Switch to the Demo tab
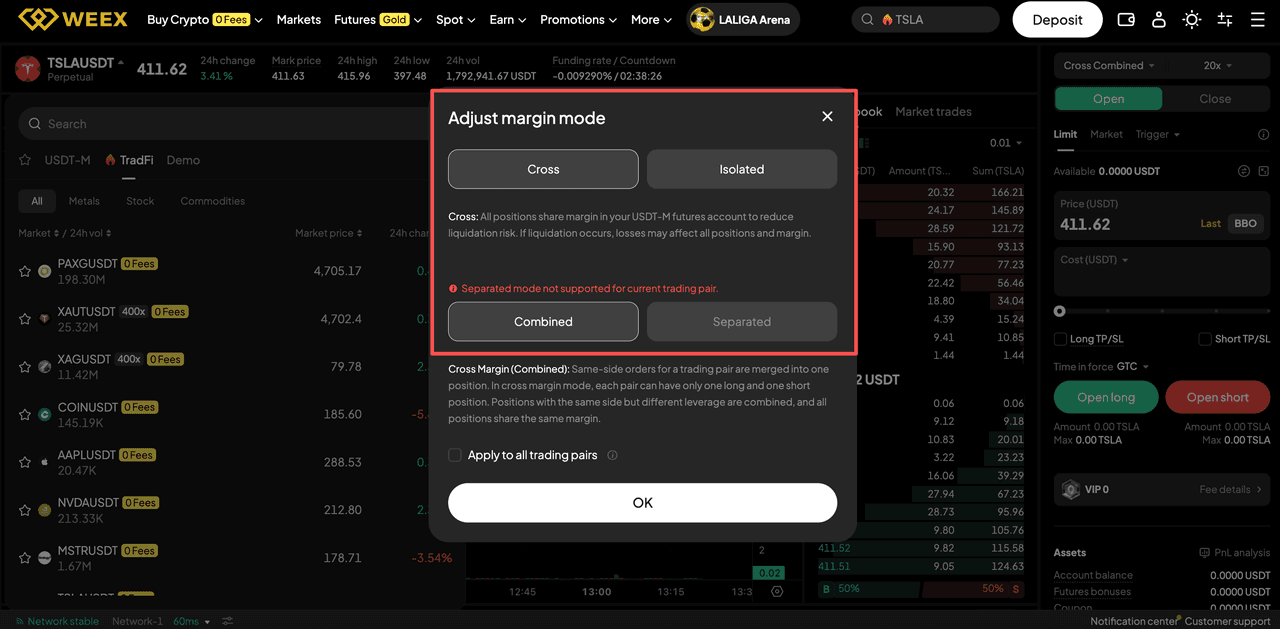The height and width of the screenshot is (629, 1280). [x=183, y=160]
